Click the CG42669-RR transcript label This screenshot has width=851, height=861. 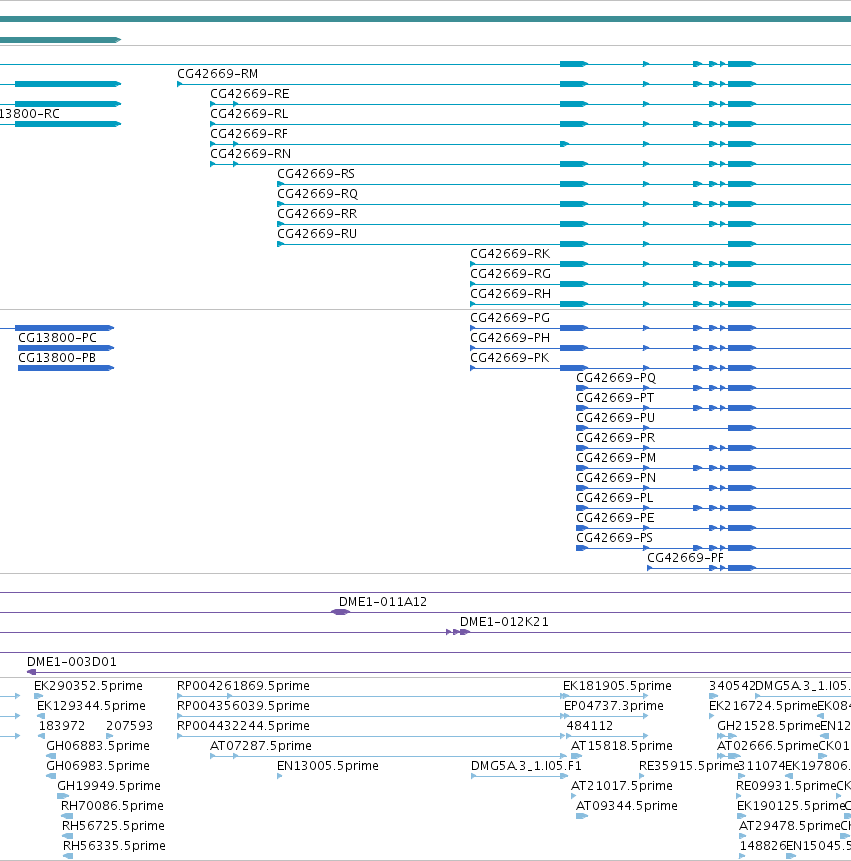click(x=317, y=214)
